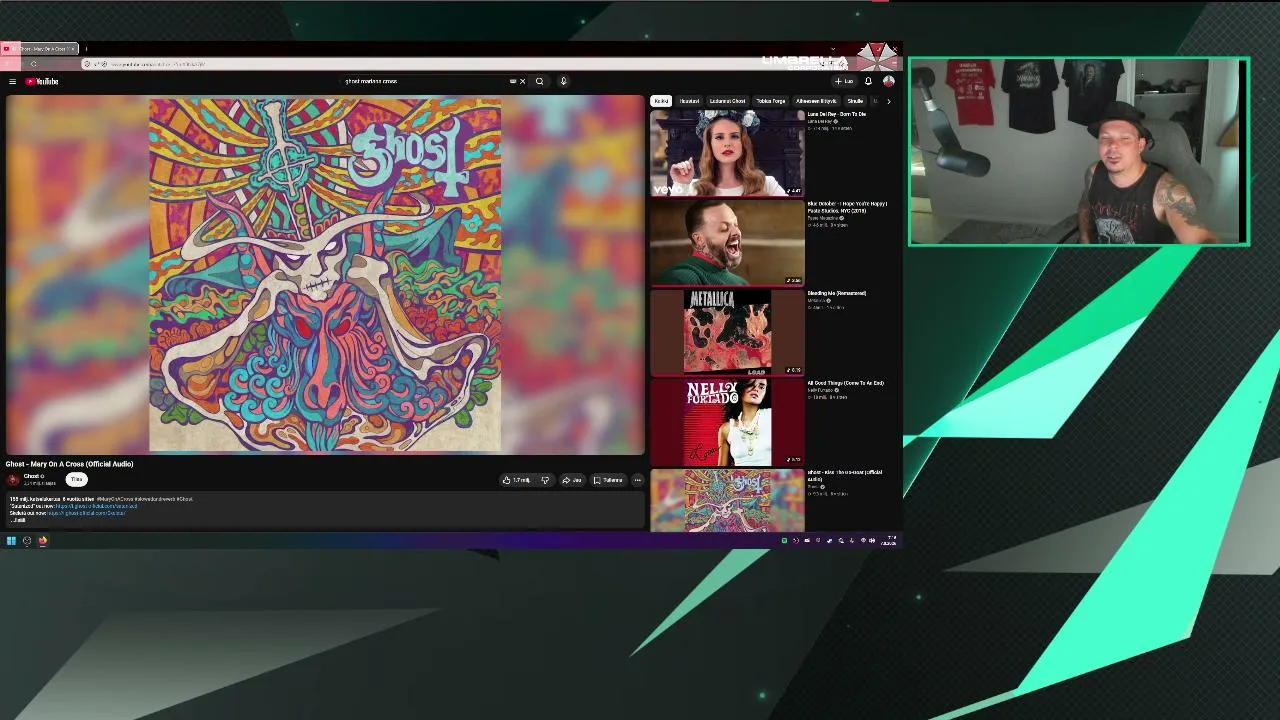Viewport: 1280px width, 720px height.
Task: Open the Create (Luo) button
Action: (x=845, y=82)
